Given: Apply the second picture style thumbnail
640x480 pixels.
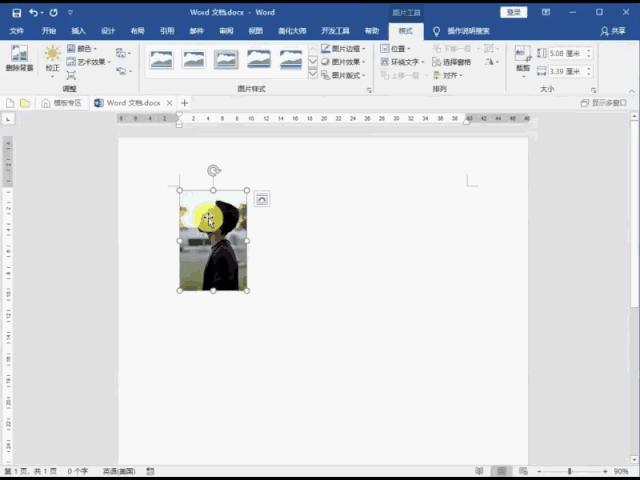Looking at the screenshot, I should click(194, 60).
